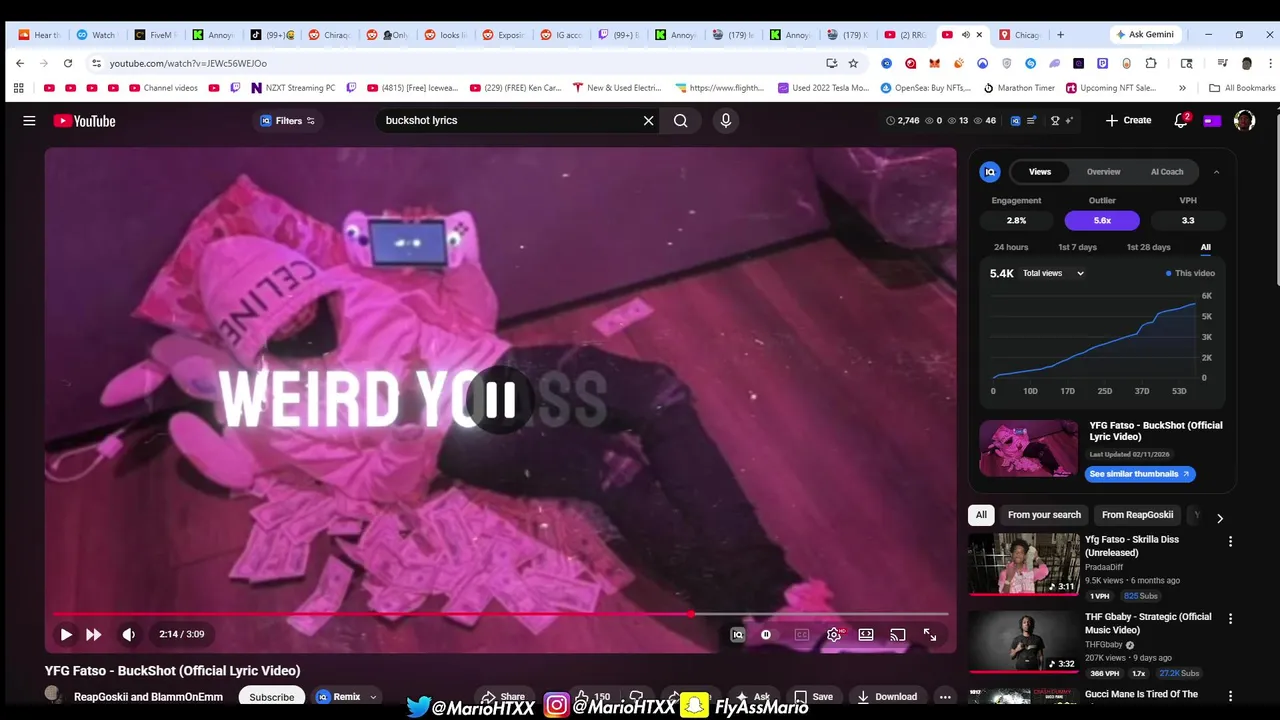Mute the video with the speaker icon
Image resolution: width=1280 pixels, height=720 pixels.
[128, 634]
